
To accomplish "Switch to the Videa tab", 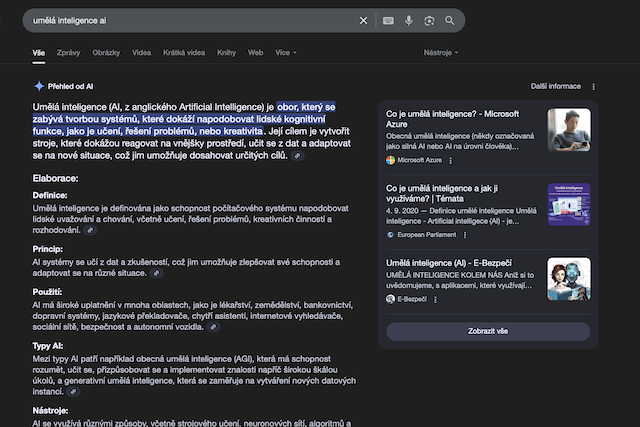I will pyautogui.click(x=141, y=53).
